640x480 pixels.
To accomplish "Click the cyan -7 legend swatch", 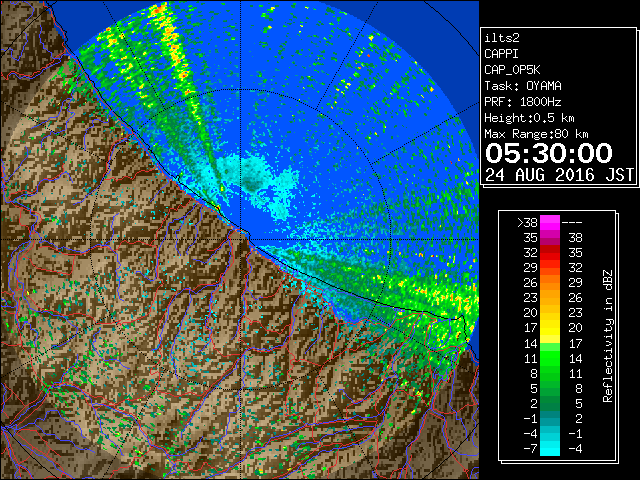I will [x=550, y=448].
